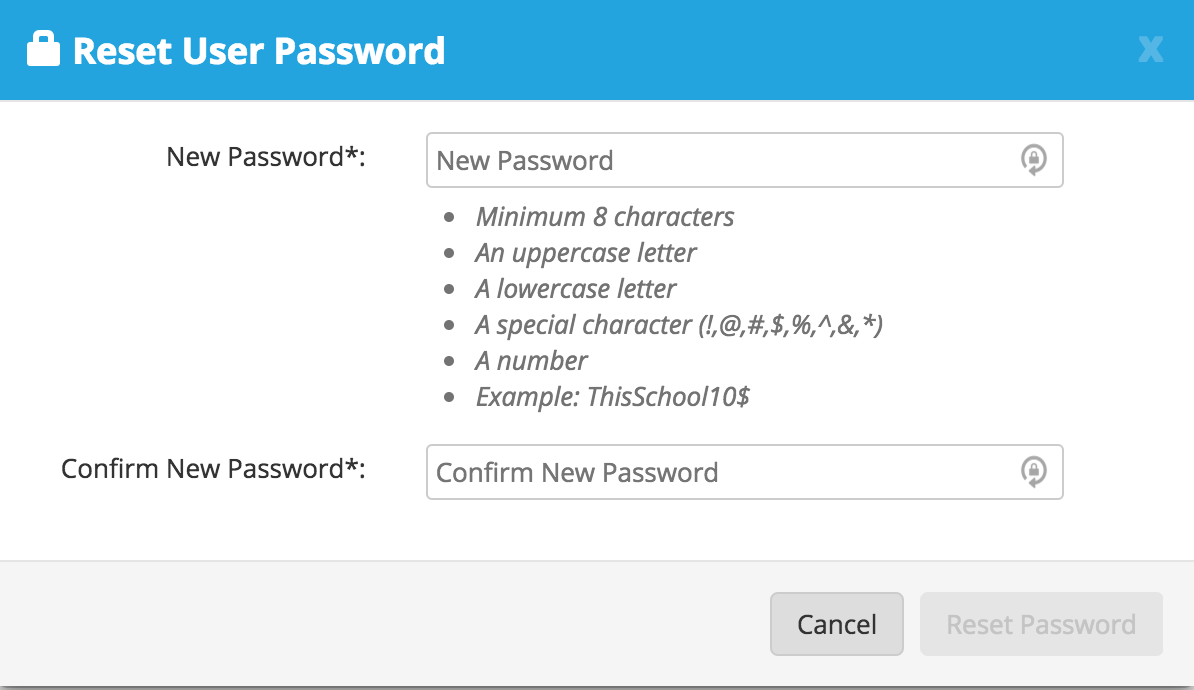Click the 'An uppercase letter' requirement
The height and width of the screenshot is (690, 1194).
(586, 253)
